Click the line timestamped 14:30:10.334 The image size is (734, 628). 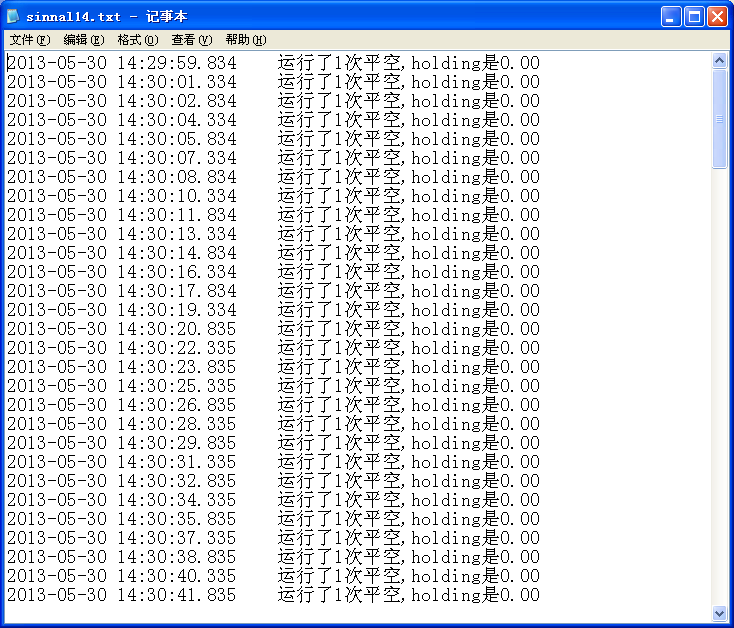(x=273, y=196)
